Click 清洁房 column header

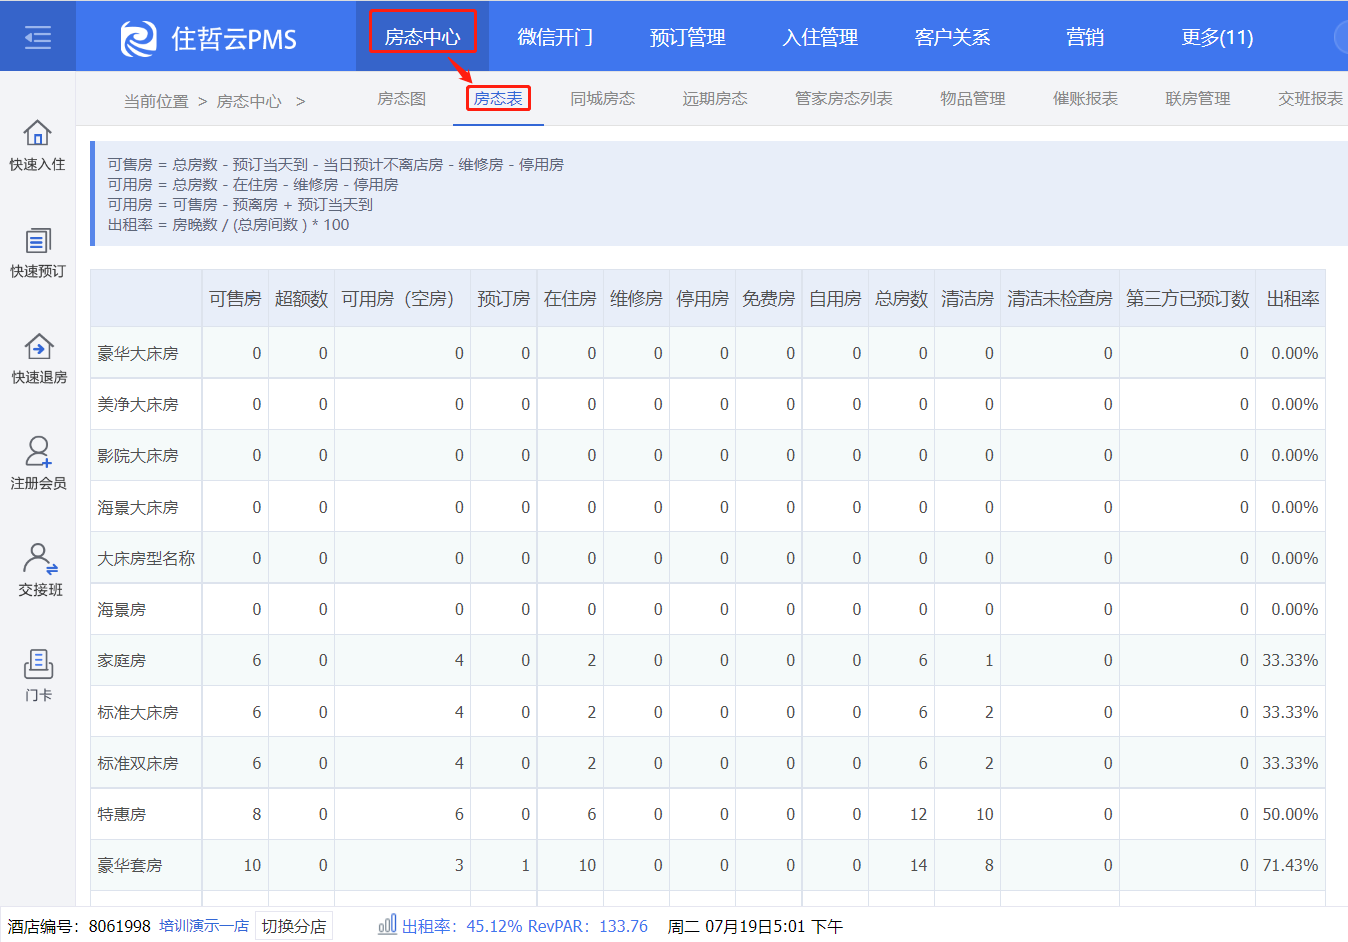967,298
